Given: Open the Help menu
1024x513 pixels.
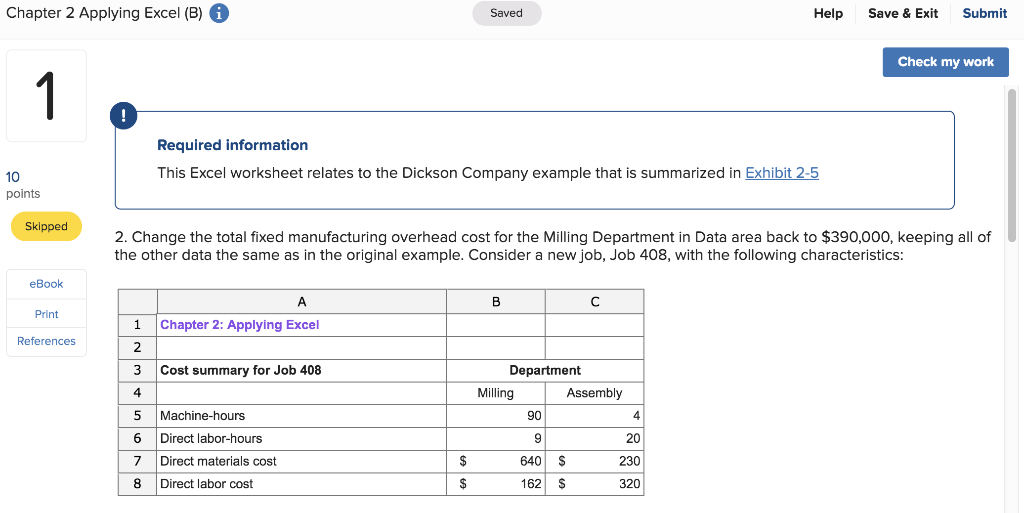Looking at the screenshot, I should click(828, 13).
